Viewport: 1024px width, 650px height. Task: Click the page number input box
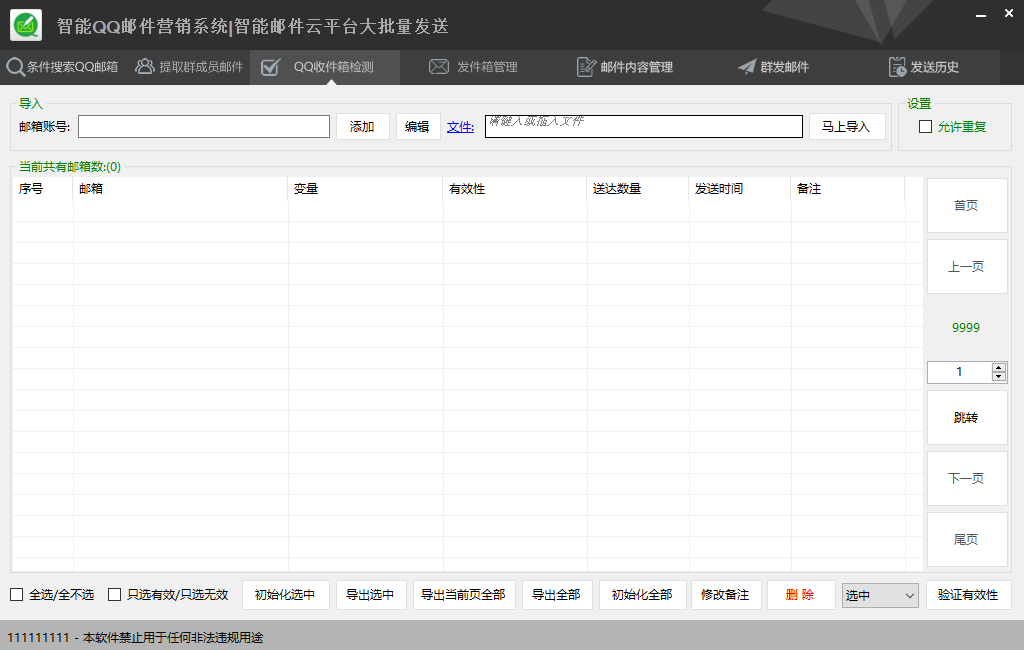click(x=959, y=372)
